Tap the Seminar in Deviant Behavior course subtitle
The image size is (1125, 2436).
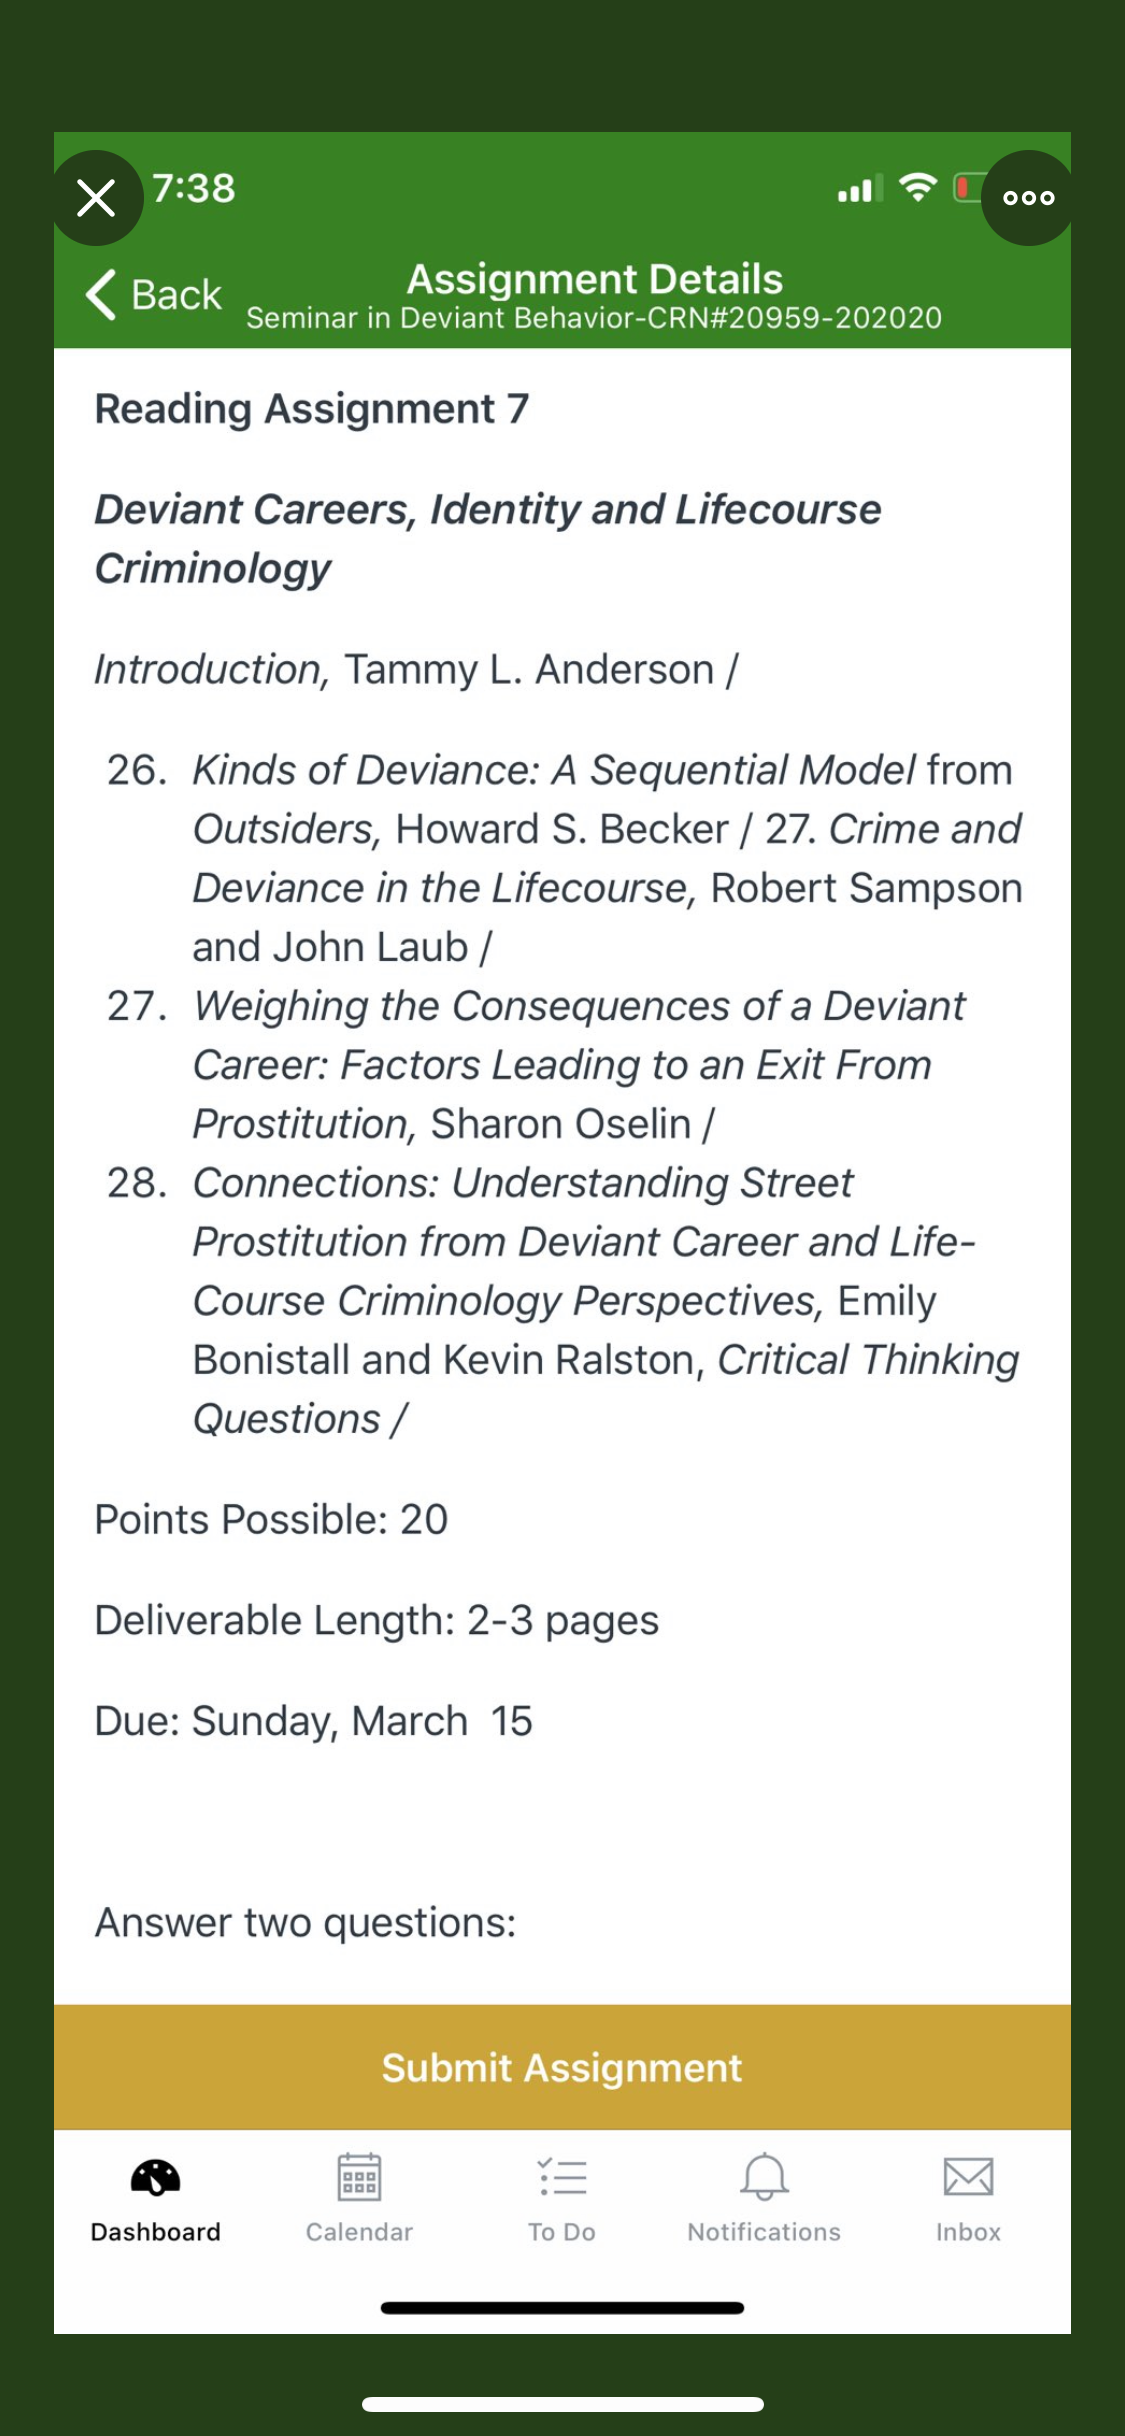tap(594, 318)
